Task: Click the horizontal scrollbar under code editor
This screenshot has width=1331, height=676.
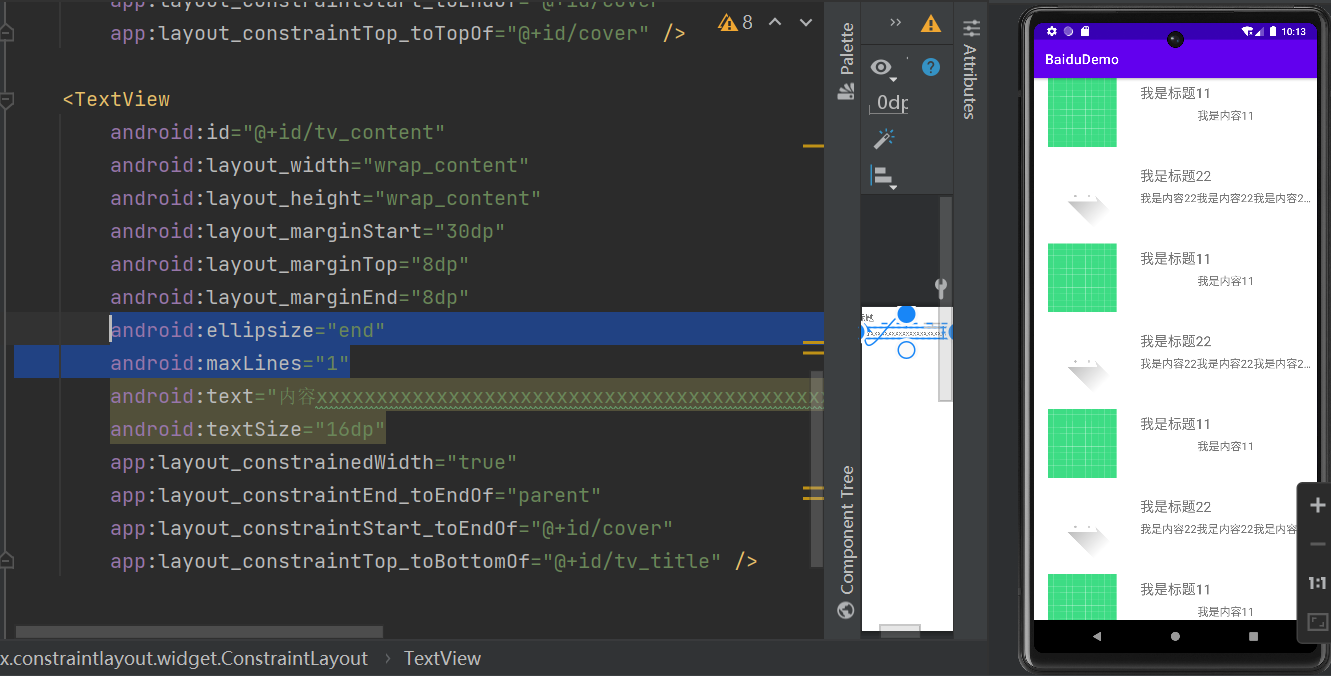Action: click(x=200, y=632)
